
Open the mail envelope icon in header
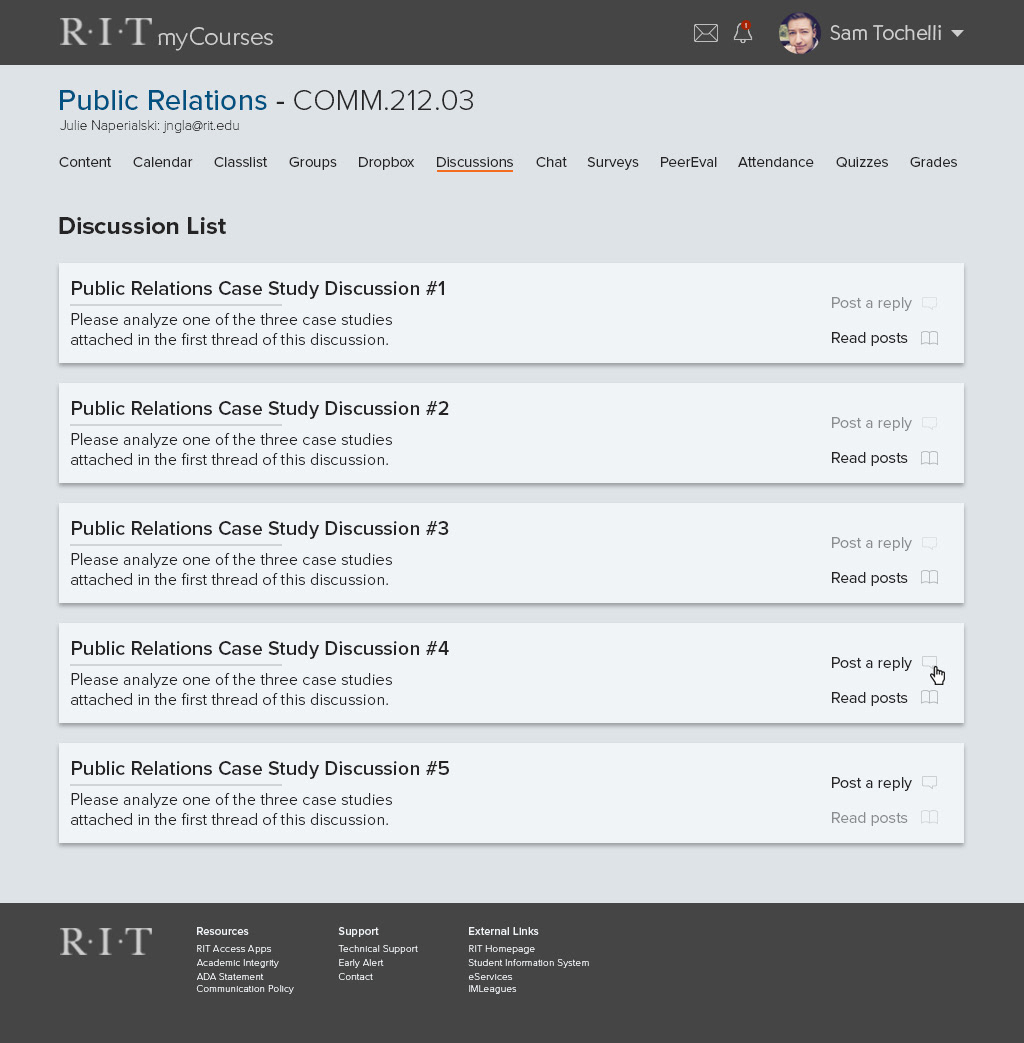pyautogui.click(x=705, y=33)
